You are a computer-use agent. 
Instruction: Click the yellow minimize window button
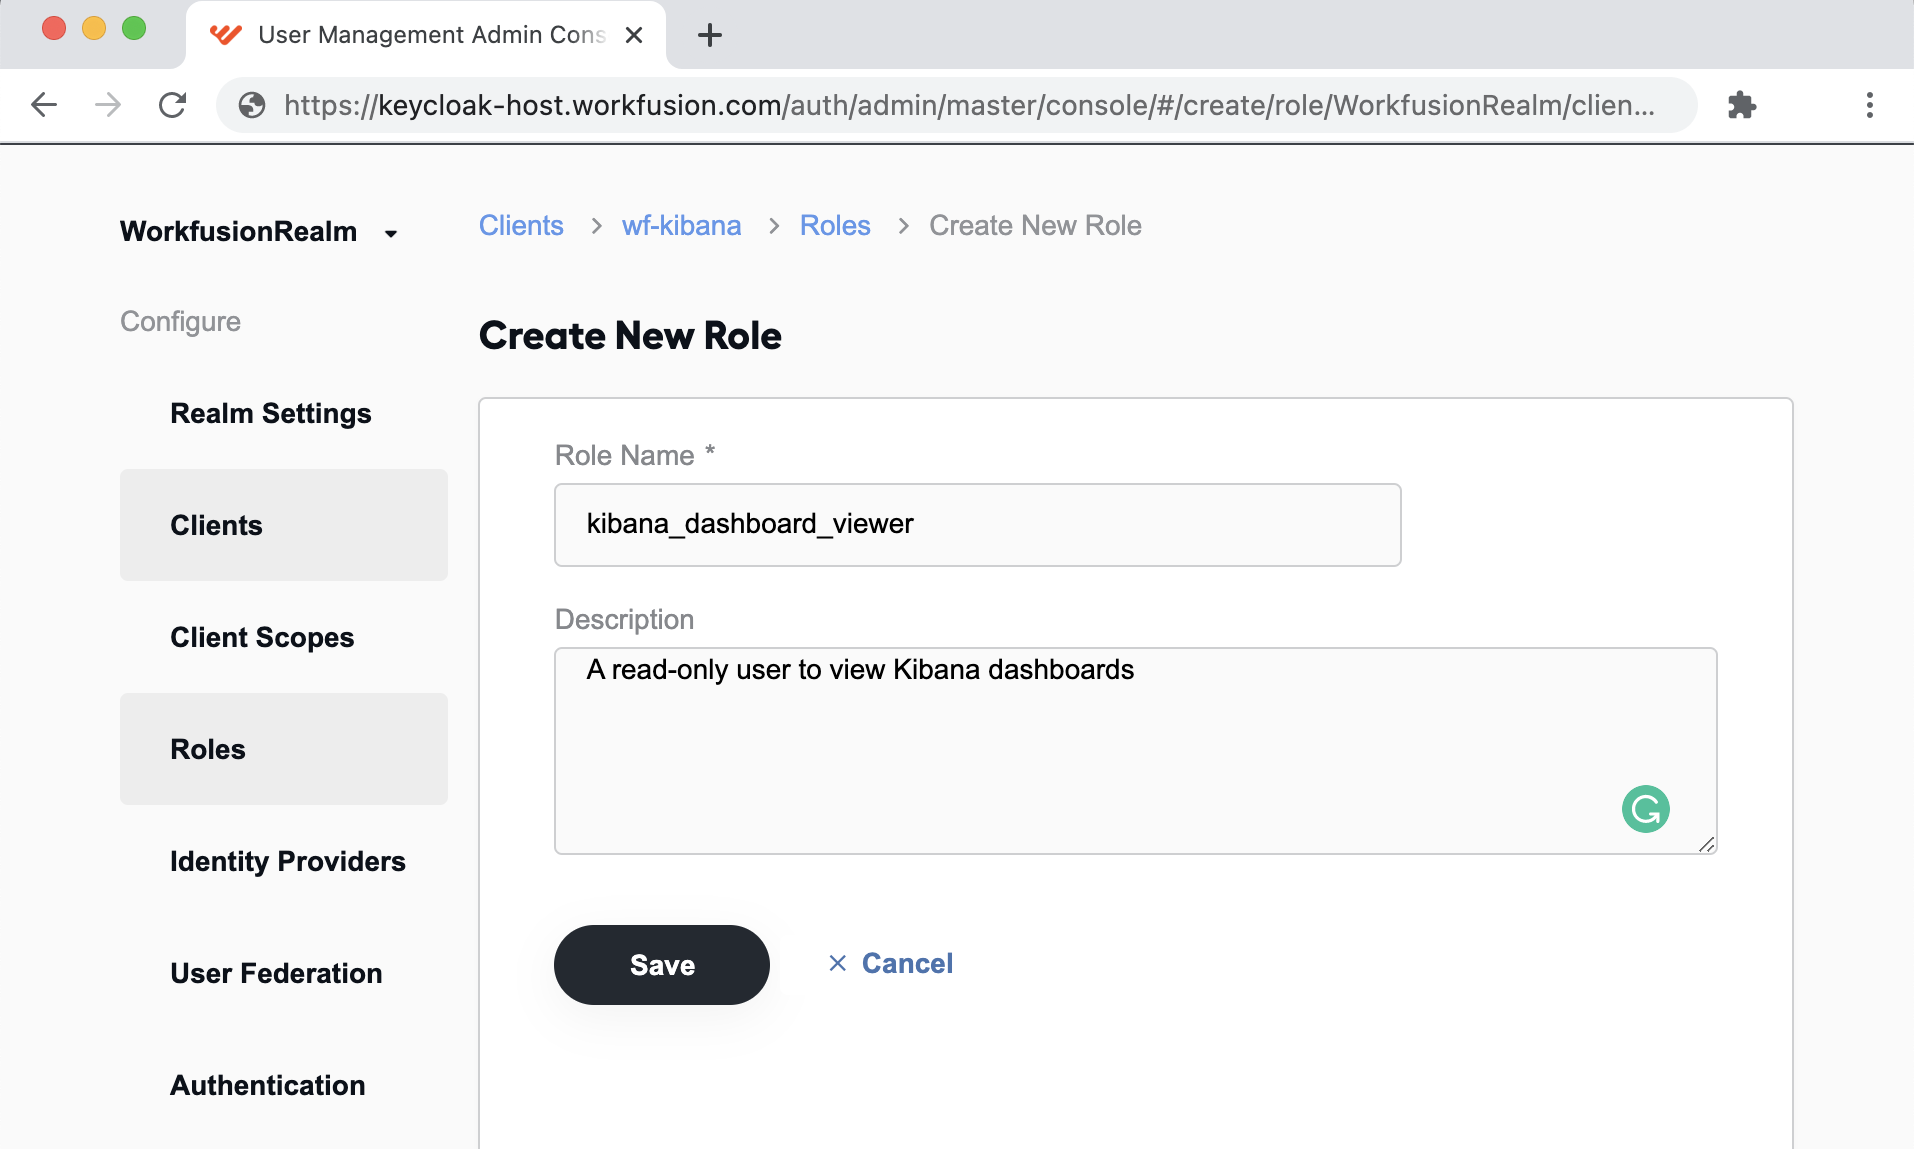tap(94, 28)
